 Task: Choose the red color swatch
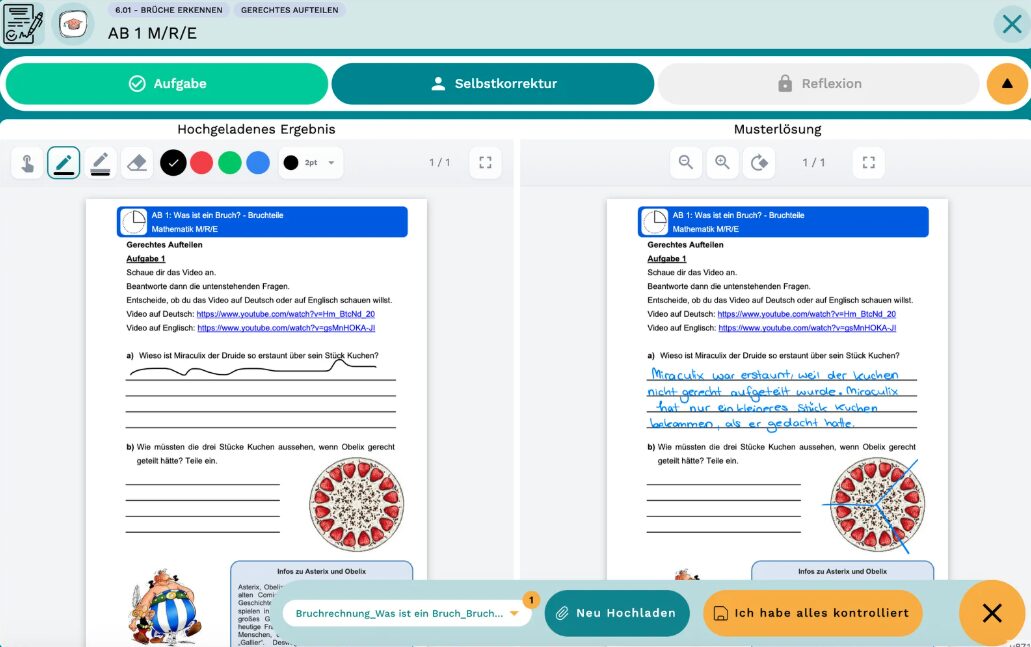201,162
